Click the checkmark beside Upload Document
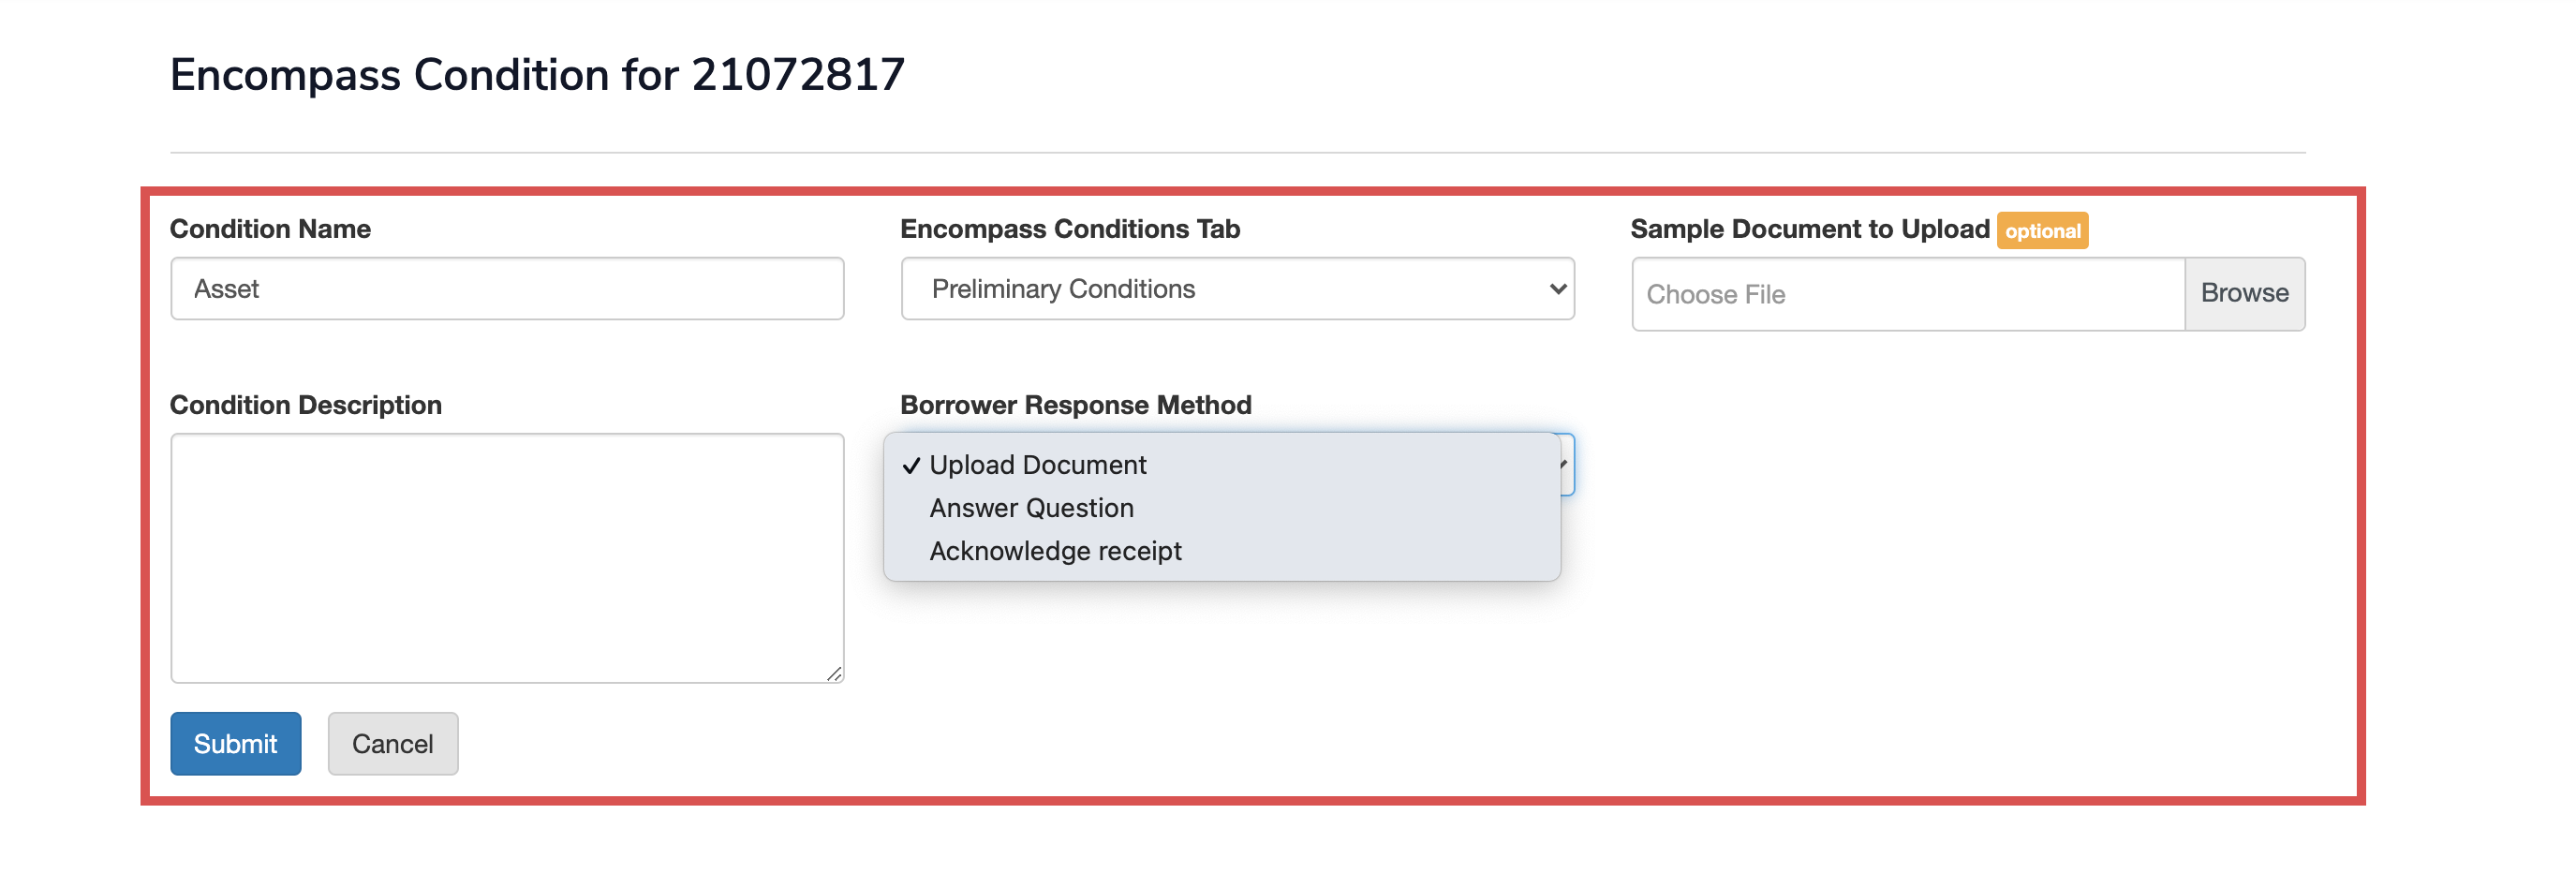The width and height of the screenshot is (2576, 888). (911, 466)
